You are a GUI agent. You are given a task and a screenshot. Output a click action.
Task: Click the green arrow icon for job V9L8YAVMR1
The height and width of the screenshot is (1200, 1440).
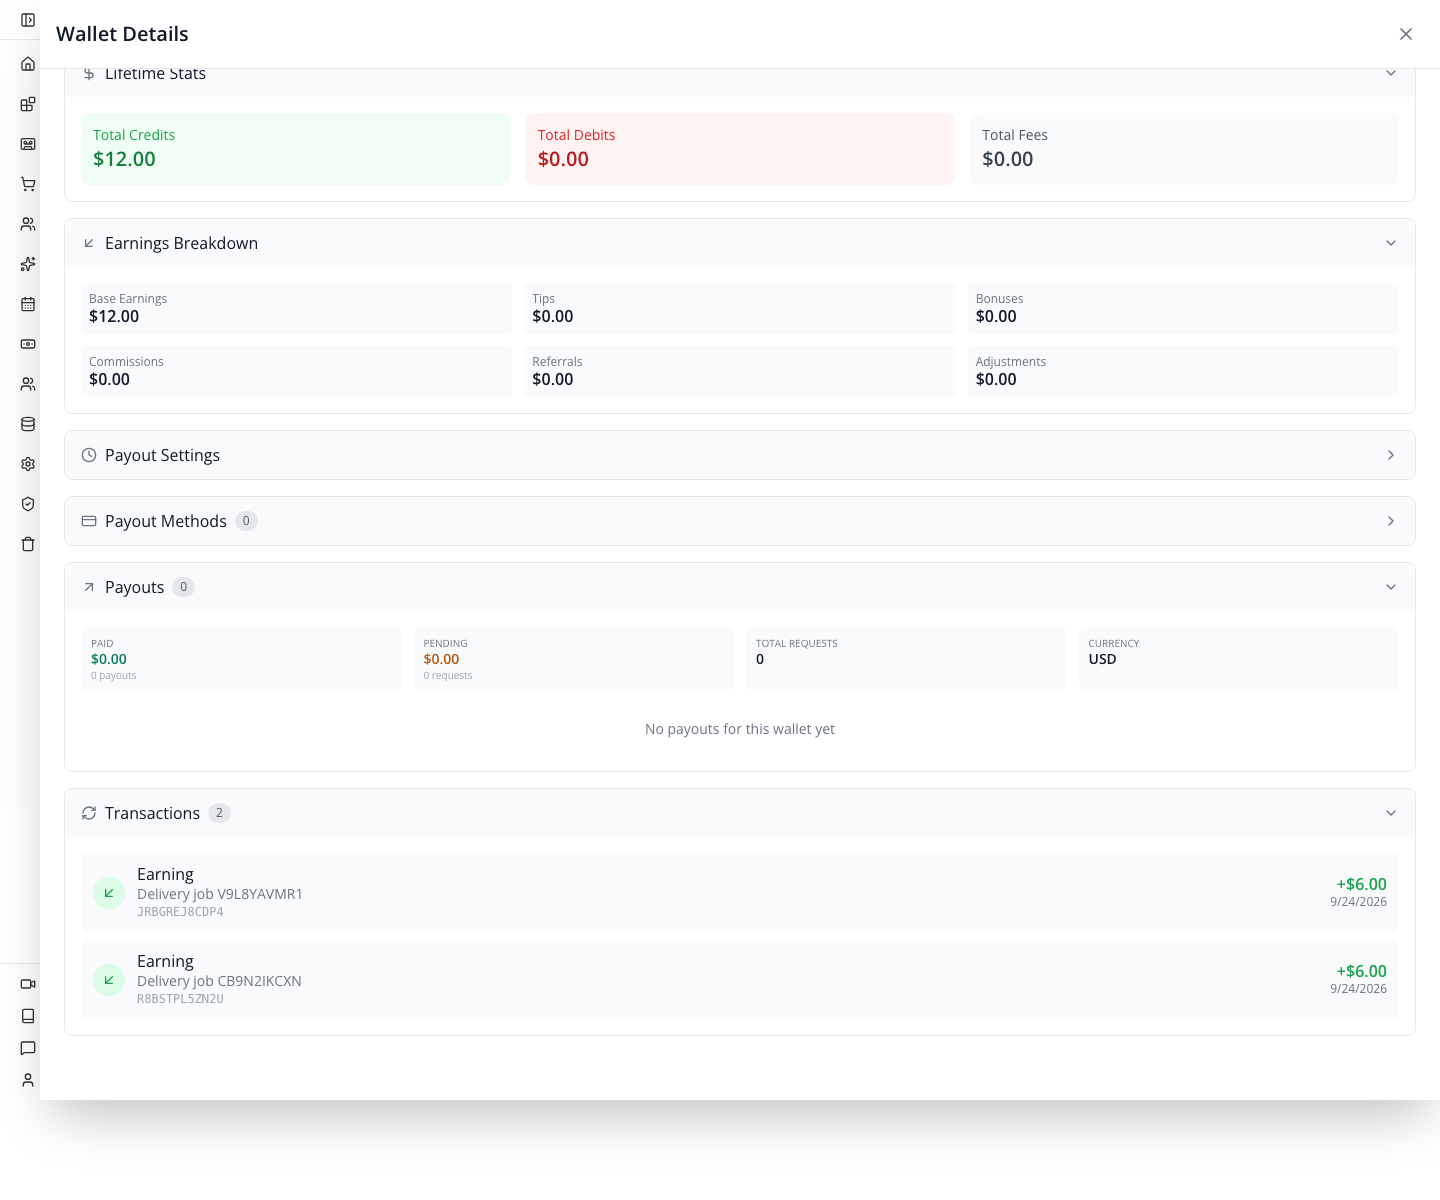109,893
